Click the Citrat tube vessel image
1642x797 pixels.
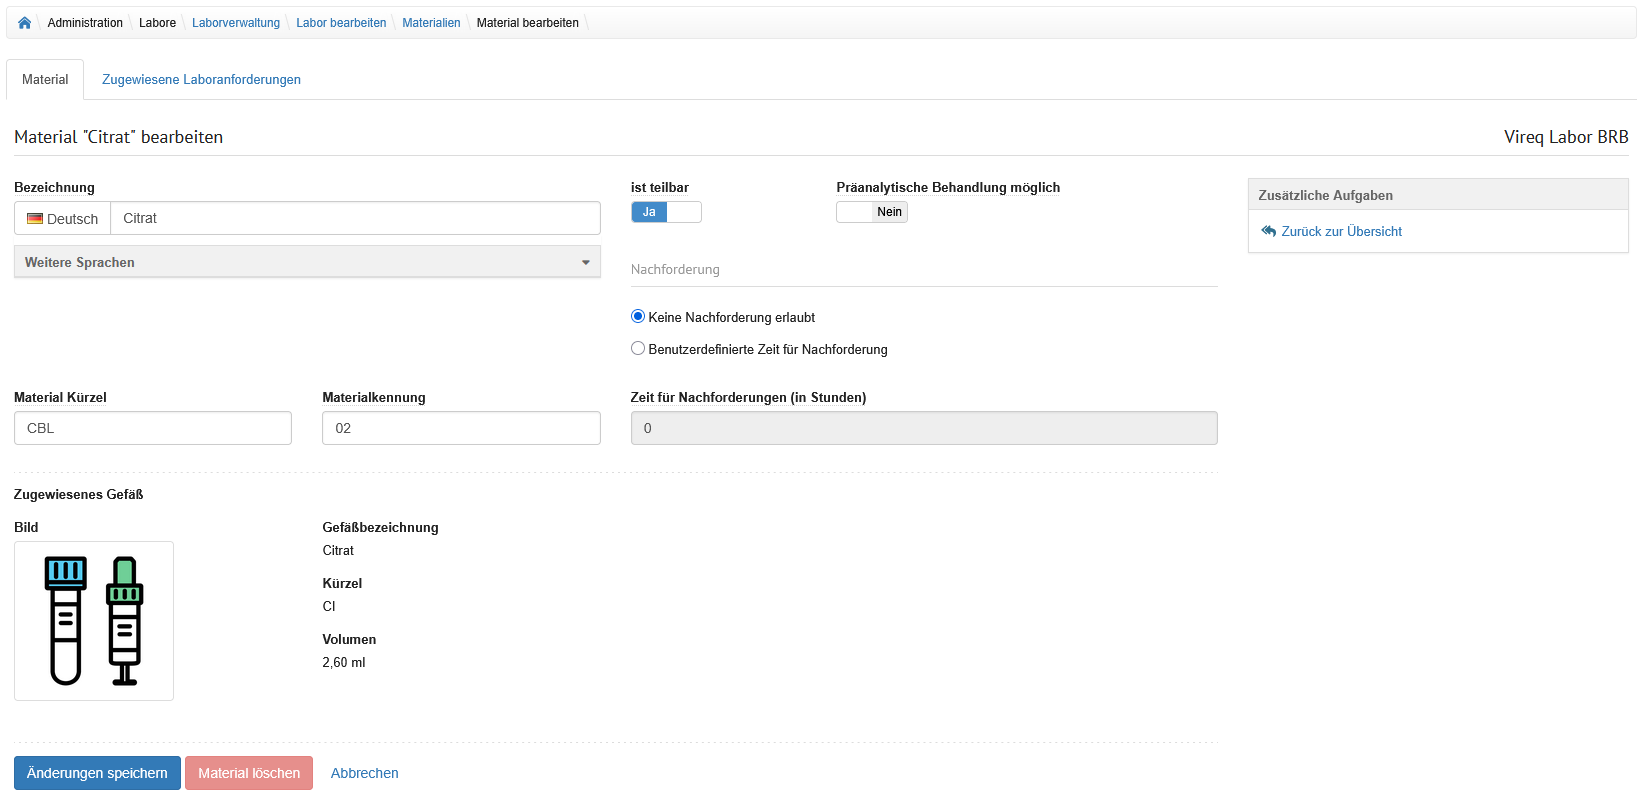[x=94, y=621]
